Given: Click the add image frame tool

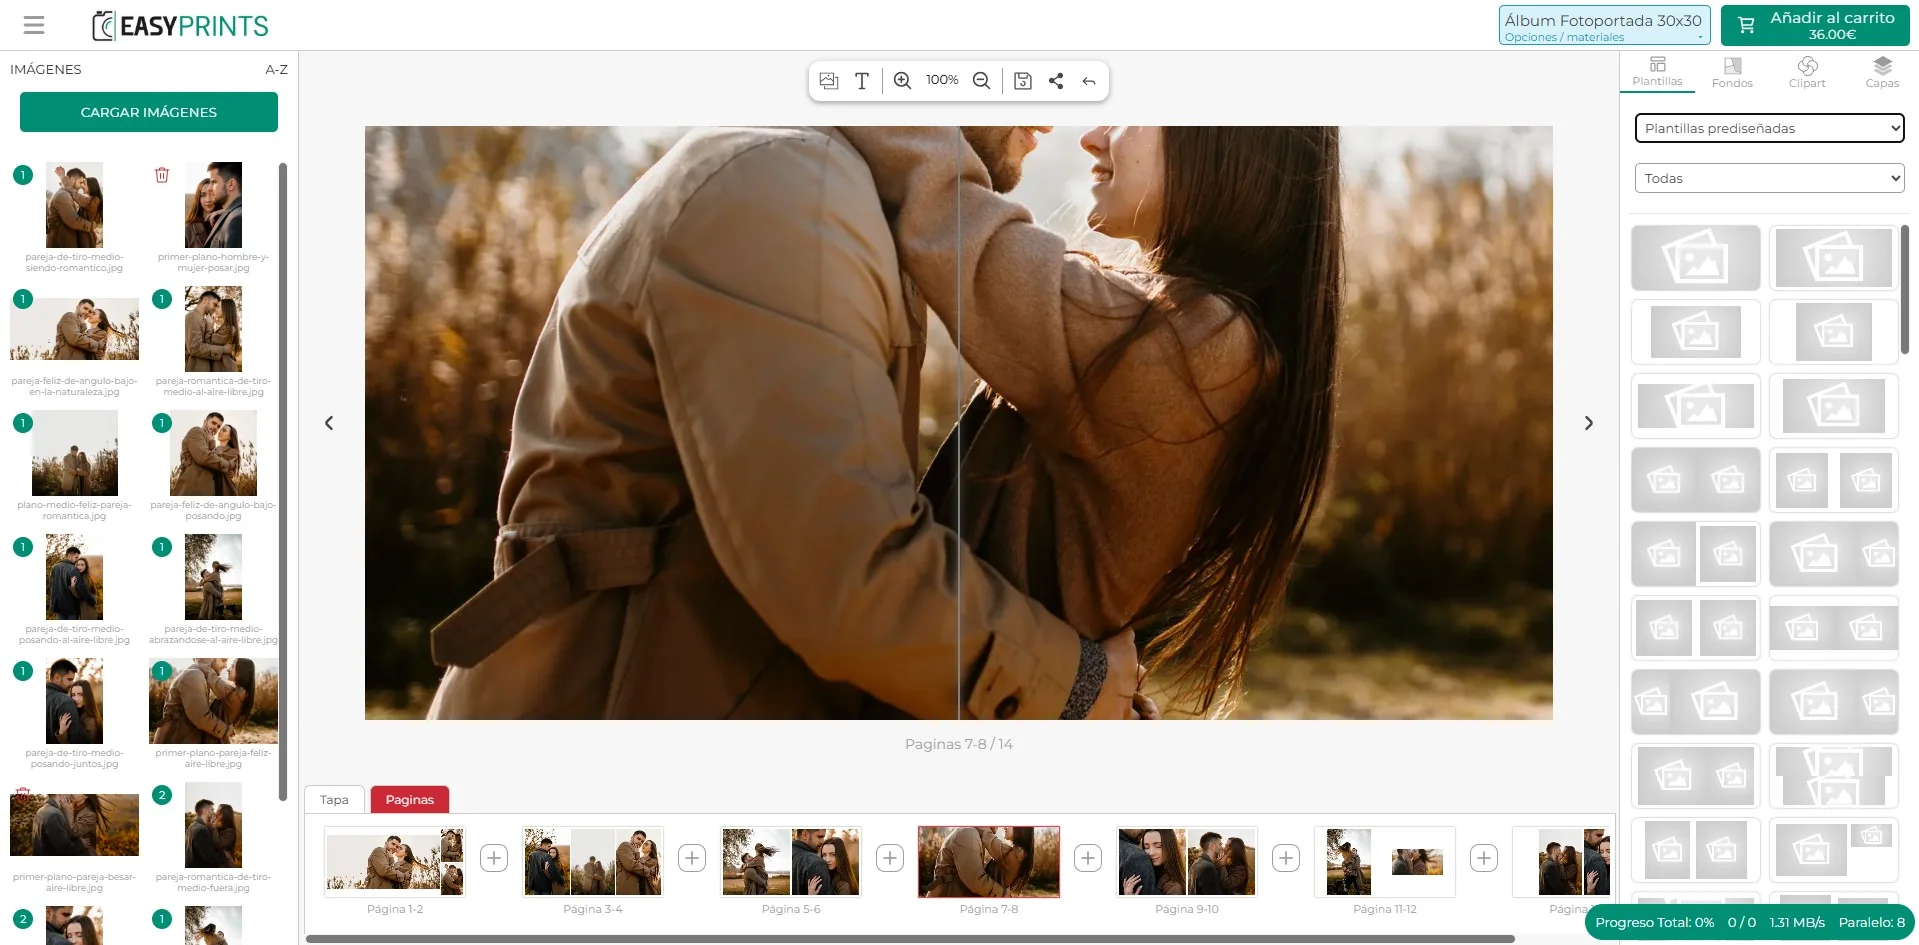Looking at the screenshot, I should pos(828,81).
